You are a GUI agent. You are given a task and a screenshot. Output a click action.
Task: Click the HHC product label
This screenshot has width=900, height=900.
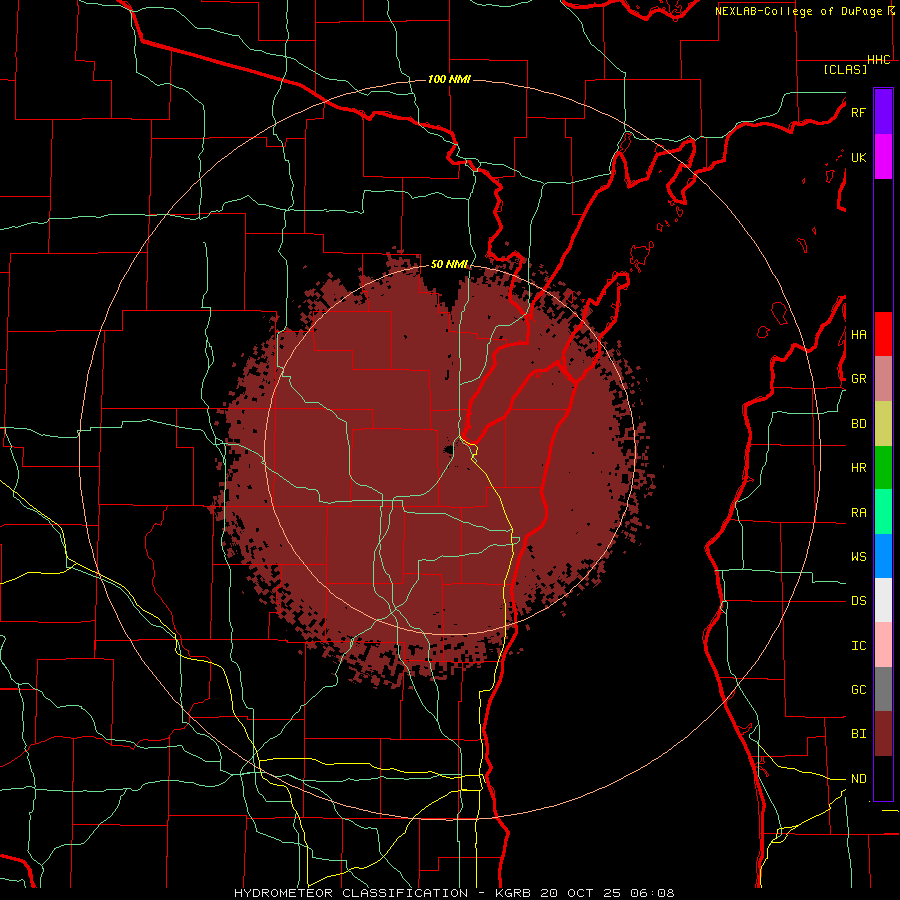tap(879, 60)
